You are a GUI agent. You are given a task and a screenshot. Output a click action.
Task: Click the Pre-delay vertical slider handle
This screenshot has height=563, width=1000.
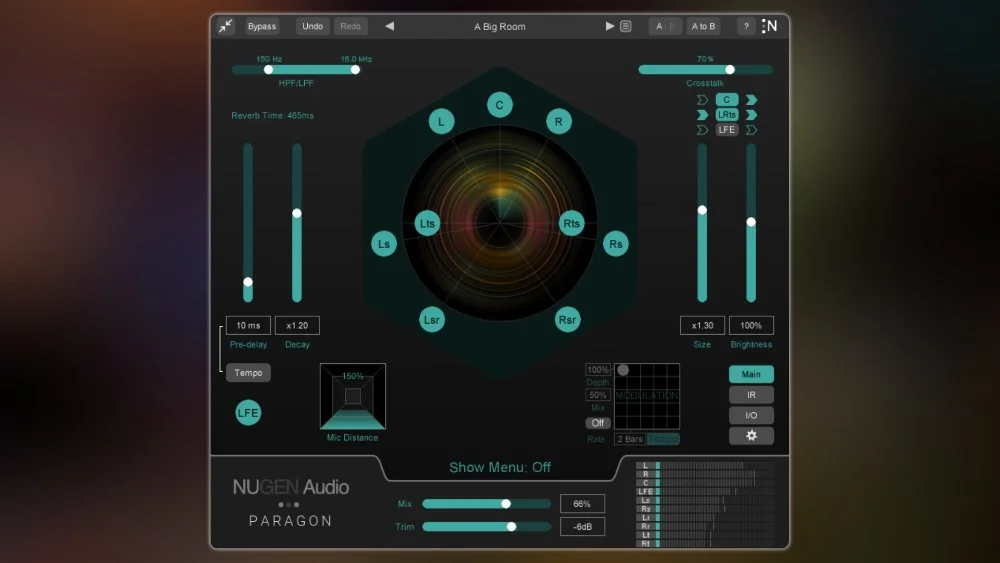pyautogui.click(x=248, y=282)
